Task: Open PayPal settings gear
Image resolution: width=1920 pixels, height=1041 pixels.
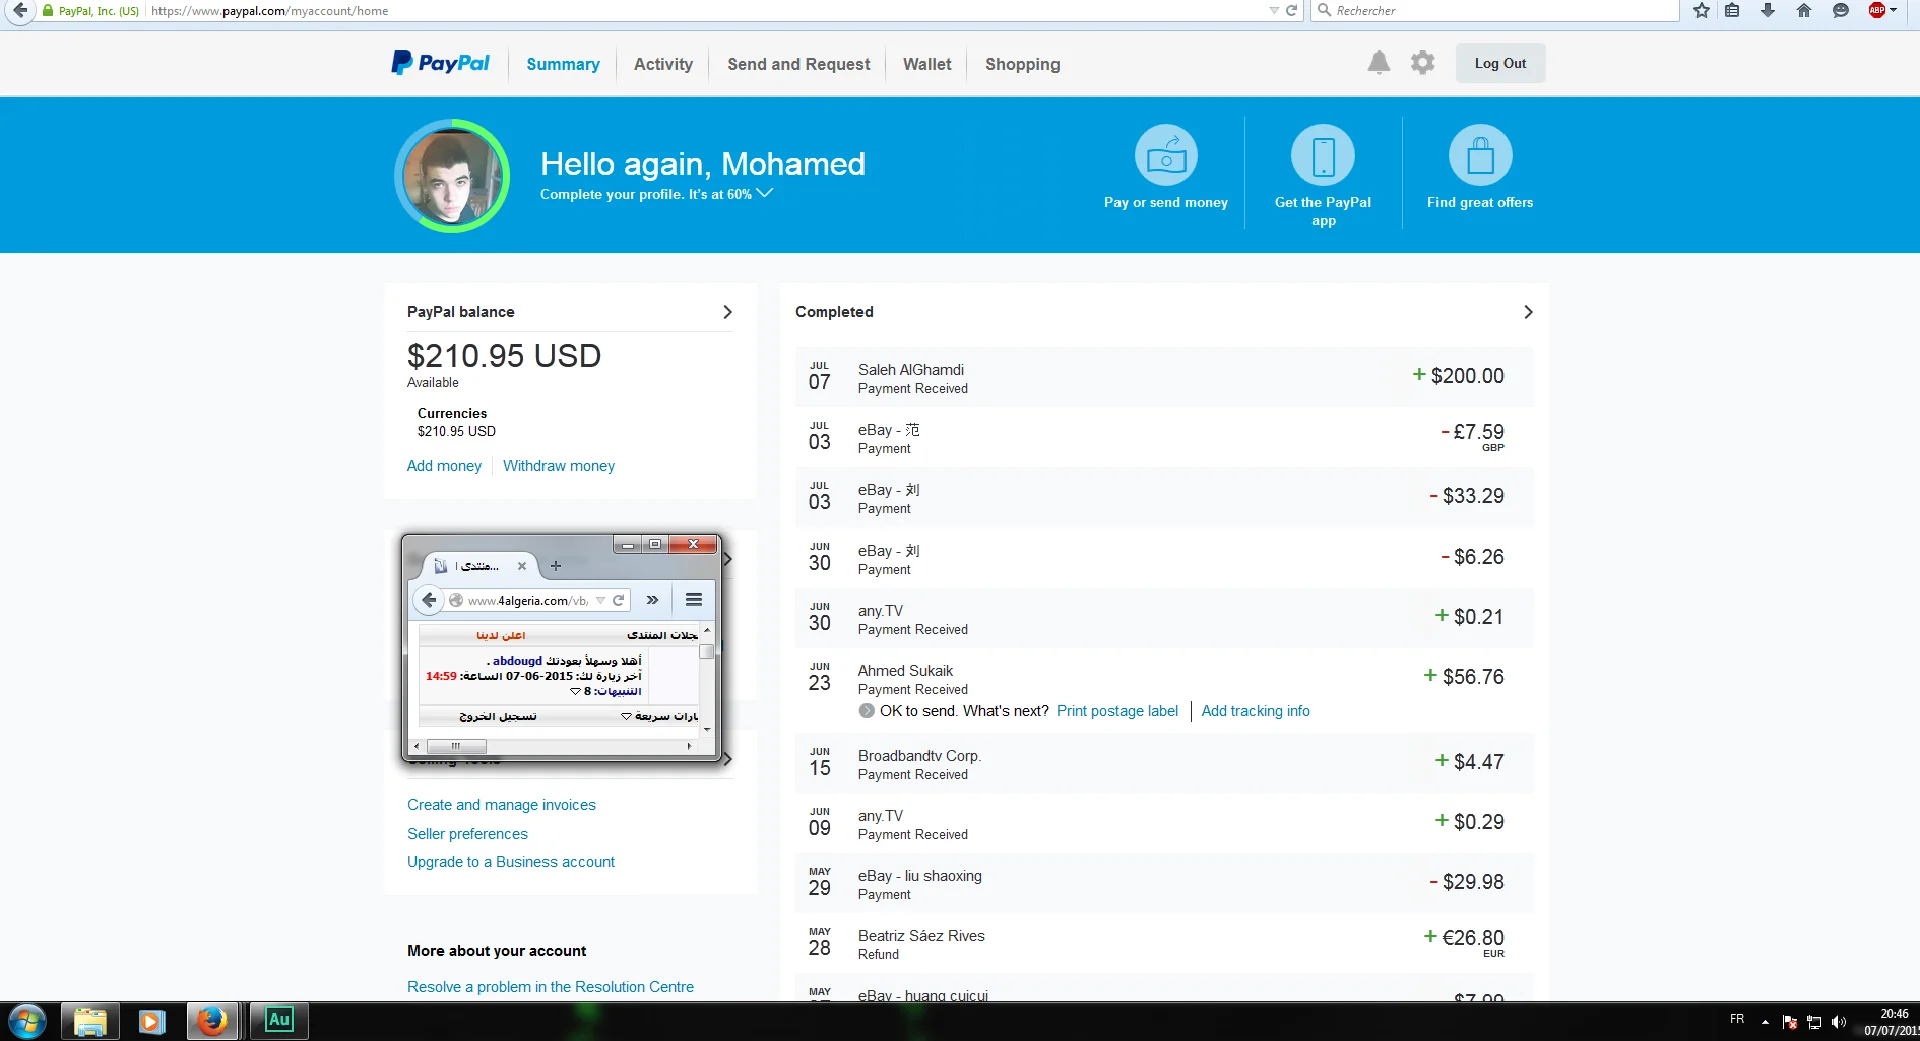Action: point(1422,63)
